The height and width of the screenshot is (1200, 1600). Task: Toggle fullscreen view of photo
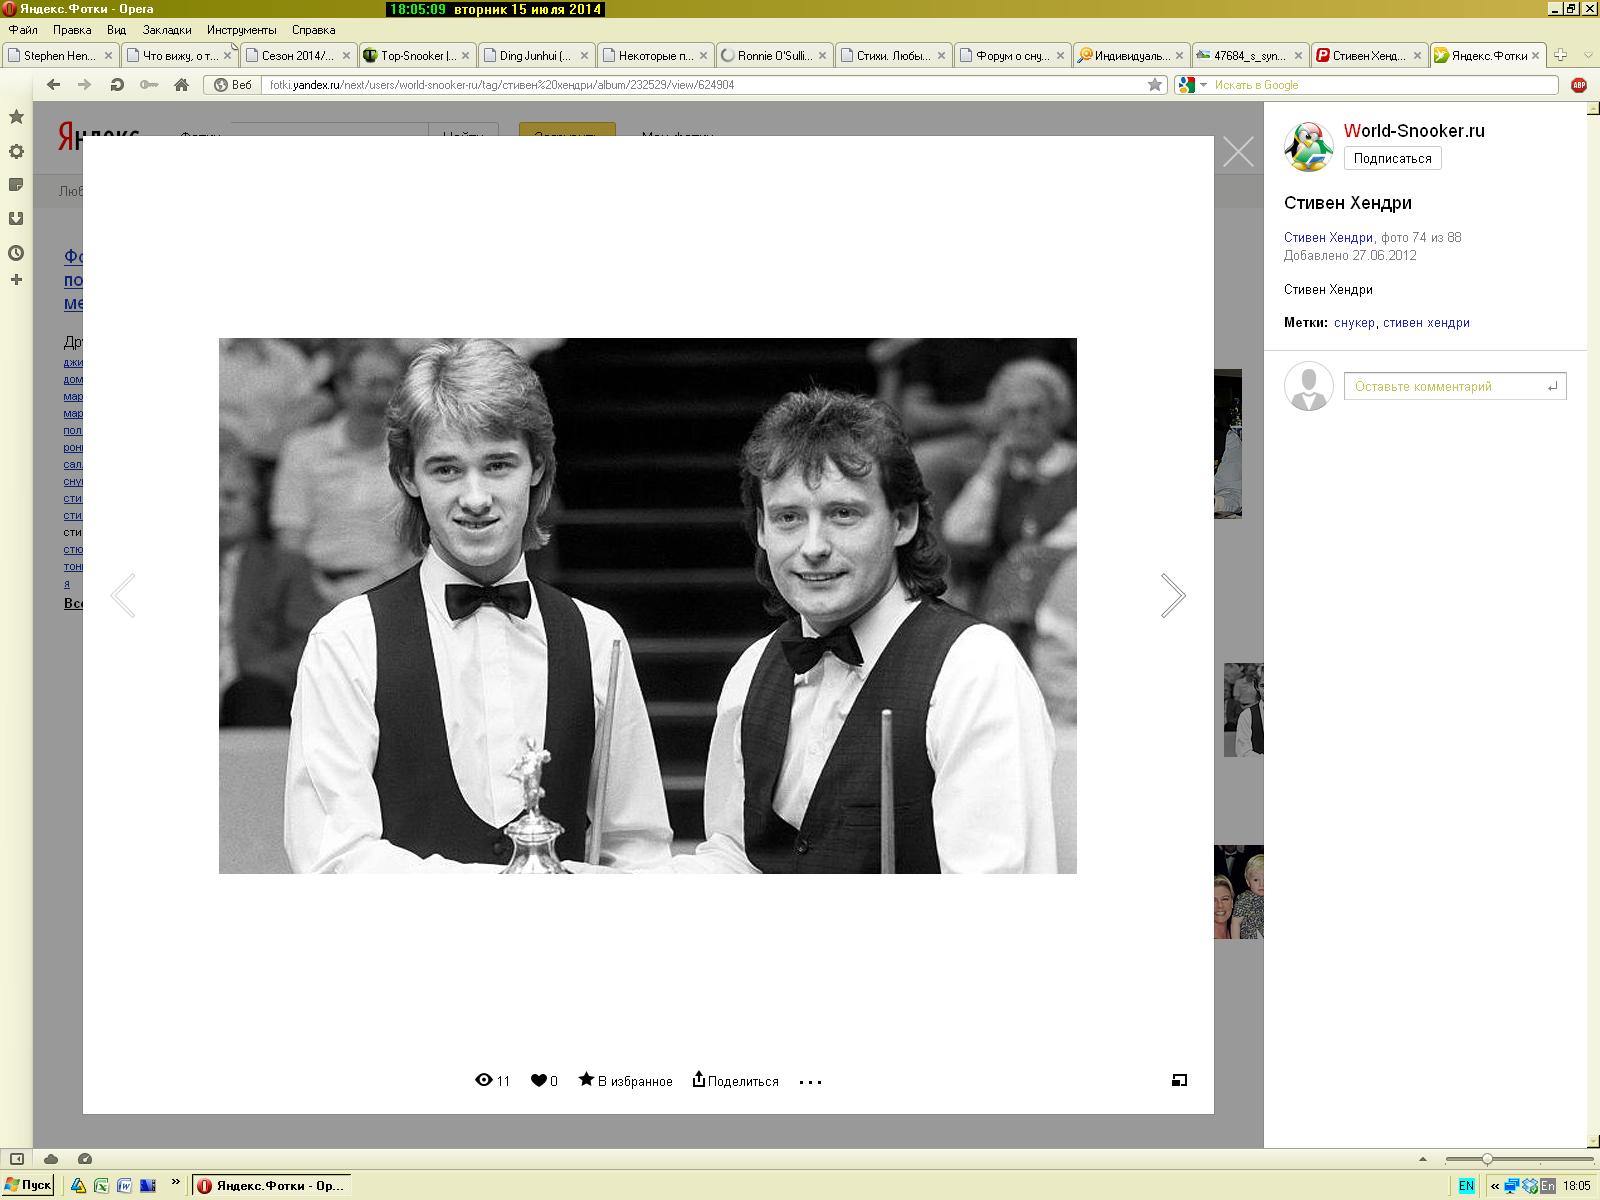(x=1179, y=1080)
